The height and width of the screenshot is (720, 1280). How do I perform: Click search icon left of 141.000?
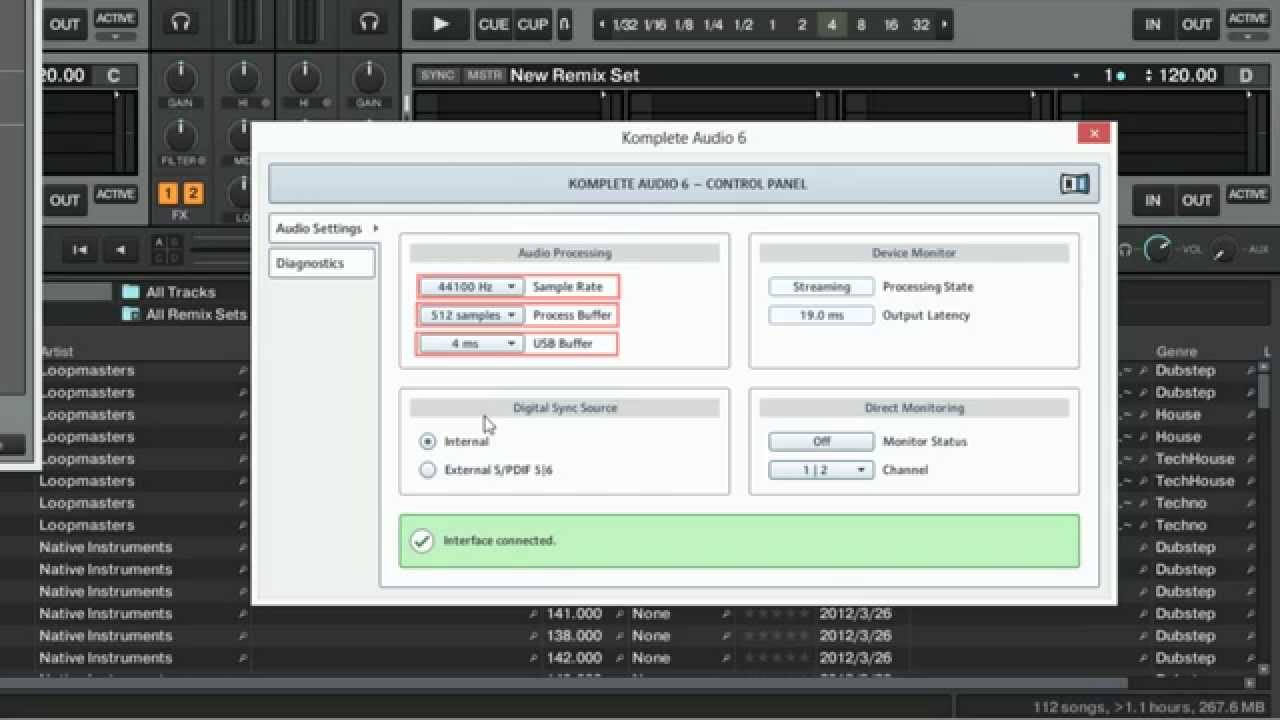(534, 614)
